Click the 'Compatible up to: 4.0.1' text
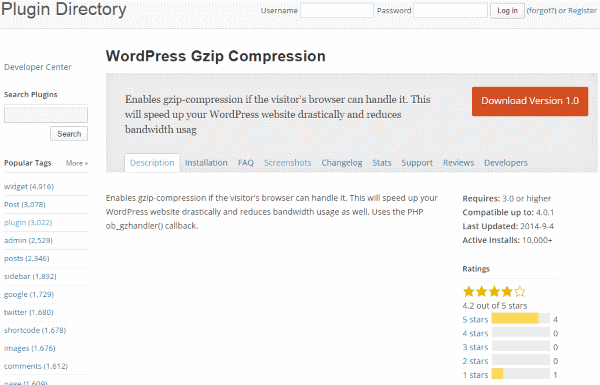The image size is (600, 385). click(x=508, y=212)
